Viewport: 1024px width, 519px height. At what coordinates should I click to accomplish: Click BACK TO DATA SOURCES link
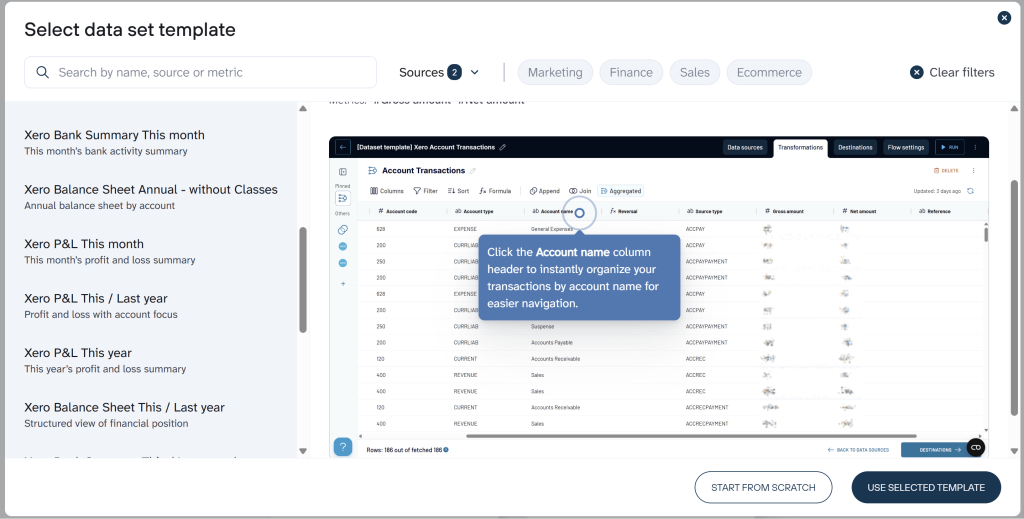pyautogui.click(x=858, y=450)
